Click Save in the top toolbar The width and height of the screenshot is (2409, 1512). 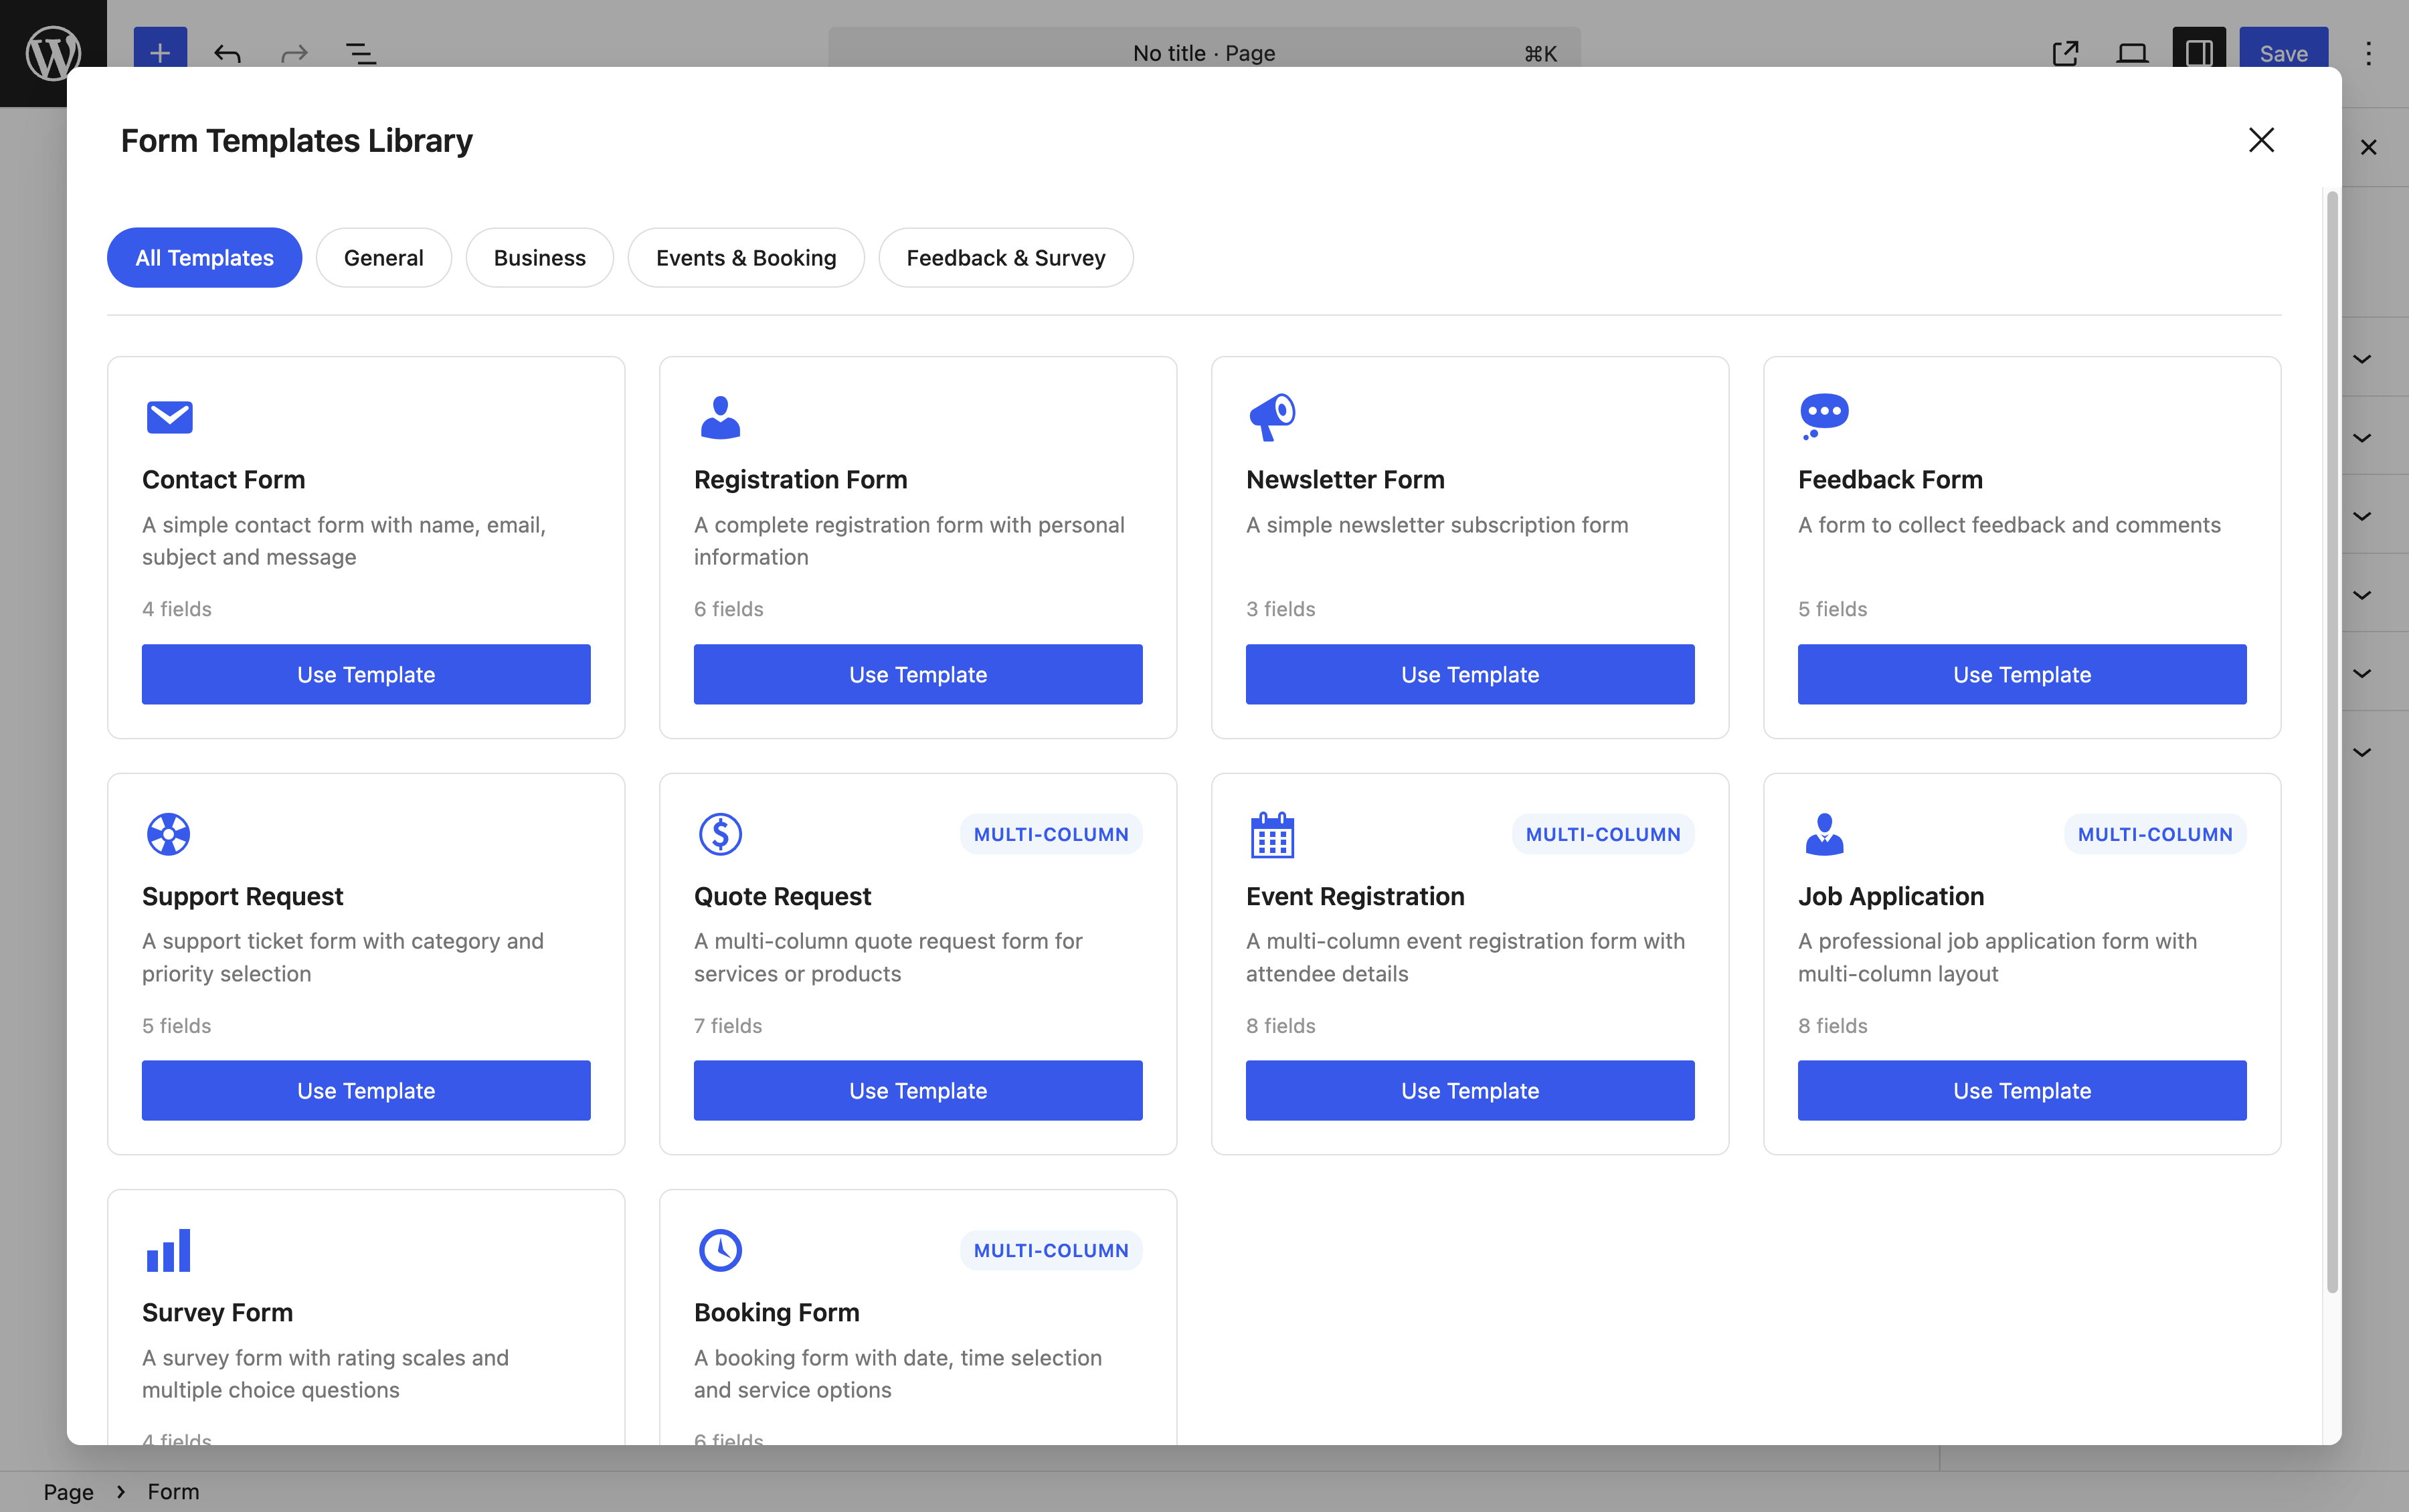pos(2283,53)
